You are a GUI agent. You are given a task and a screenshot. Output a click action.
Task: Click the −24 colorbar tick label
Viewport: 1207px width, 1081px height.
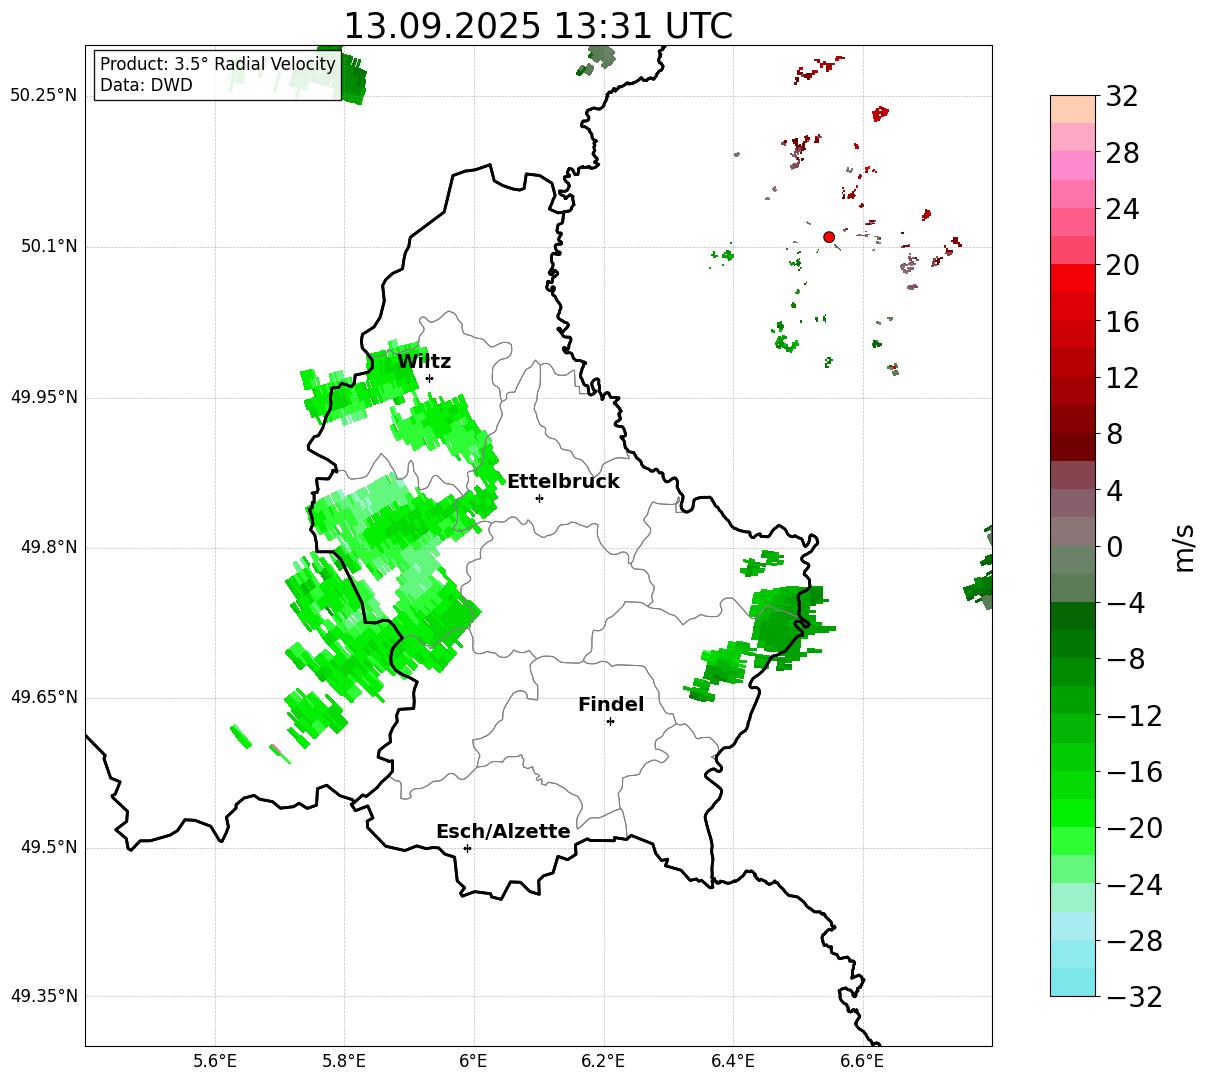coord(1133,885)
